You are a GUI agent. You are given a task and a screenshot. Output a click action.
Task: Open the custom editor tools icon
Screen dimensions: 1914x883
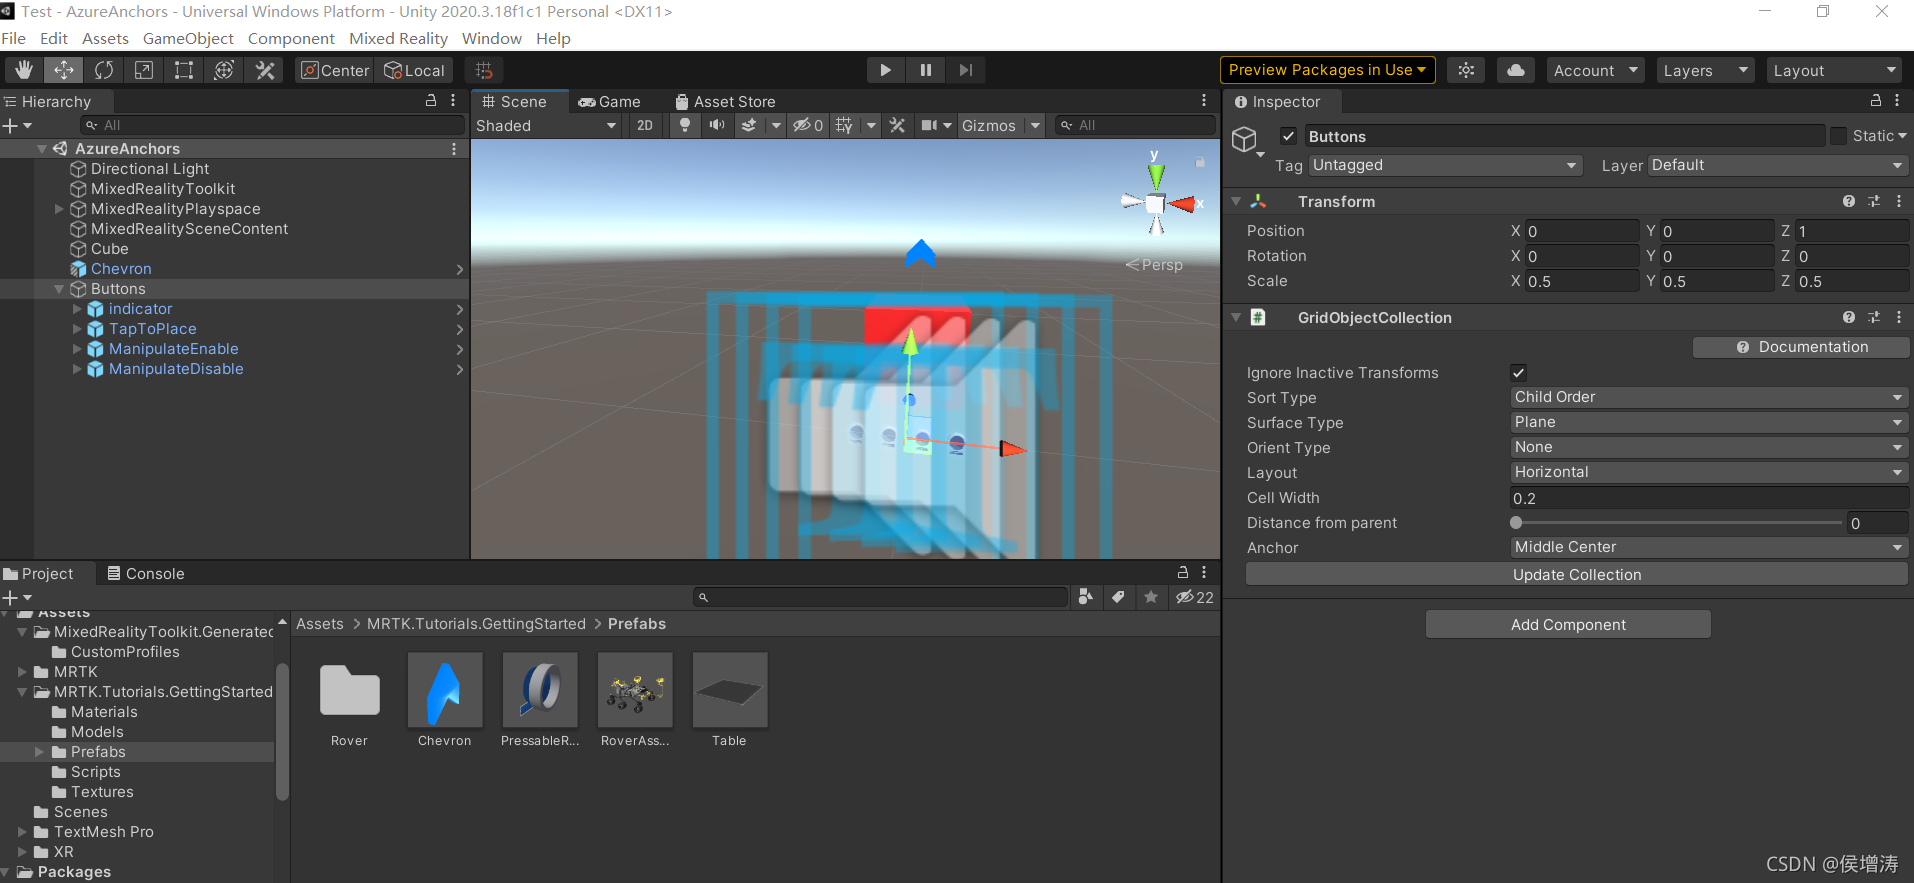(x=265, y=70)
